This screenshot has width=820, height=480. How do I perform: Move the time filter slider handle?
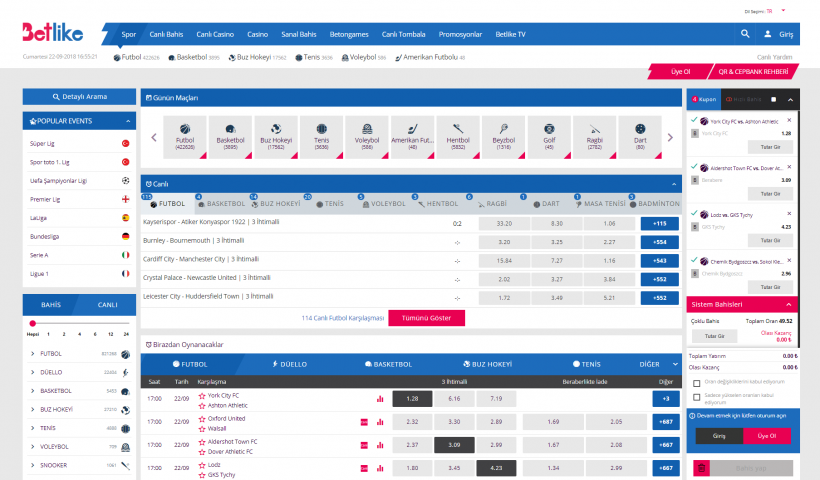click(32, 324)
